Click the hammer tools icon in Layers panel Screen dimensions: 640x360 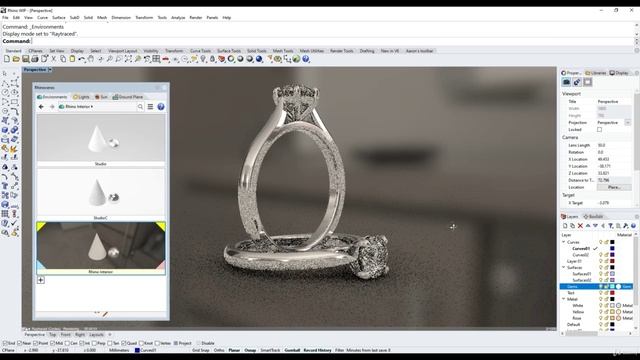pyautogui.click(x=626, y=226)
